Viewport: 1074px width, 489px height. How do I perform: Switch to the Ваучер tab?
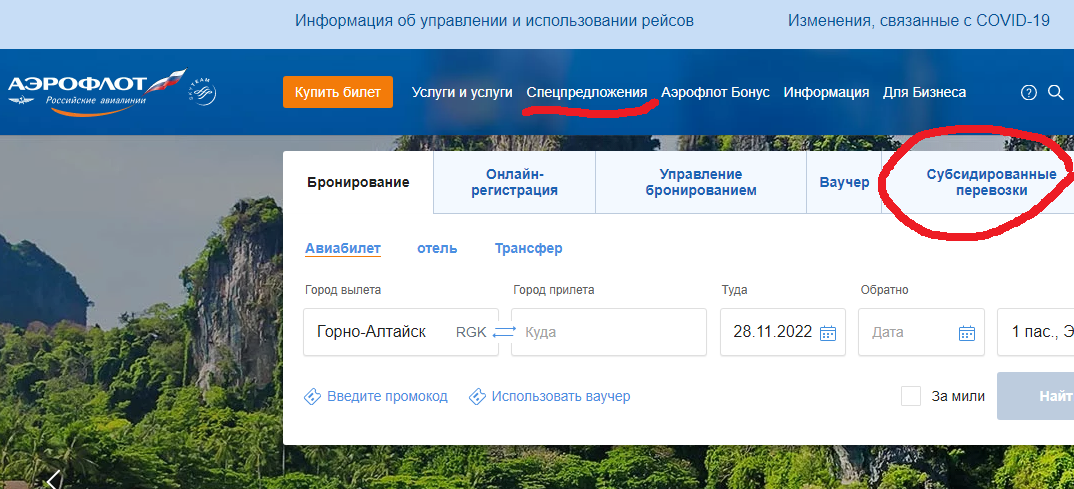pos(844,182)
